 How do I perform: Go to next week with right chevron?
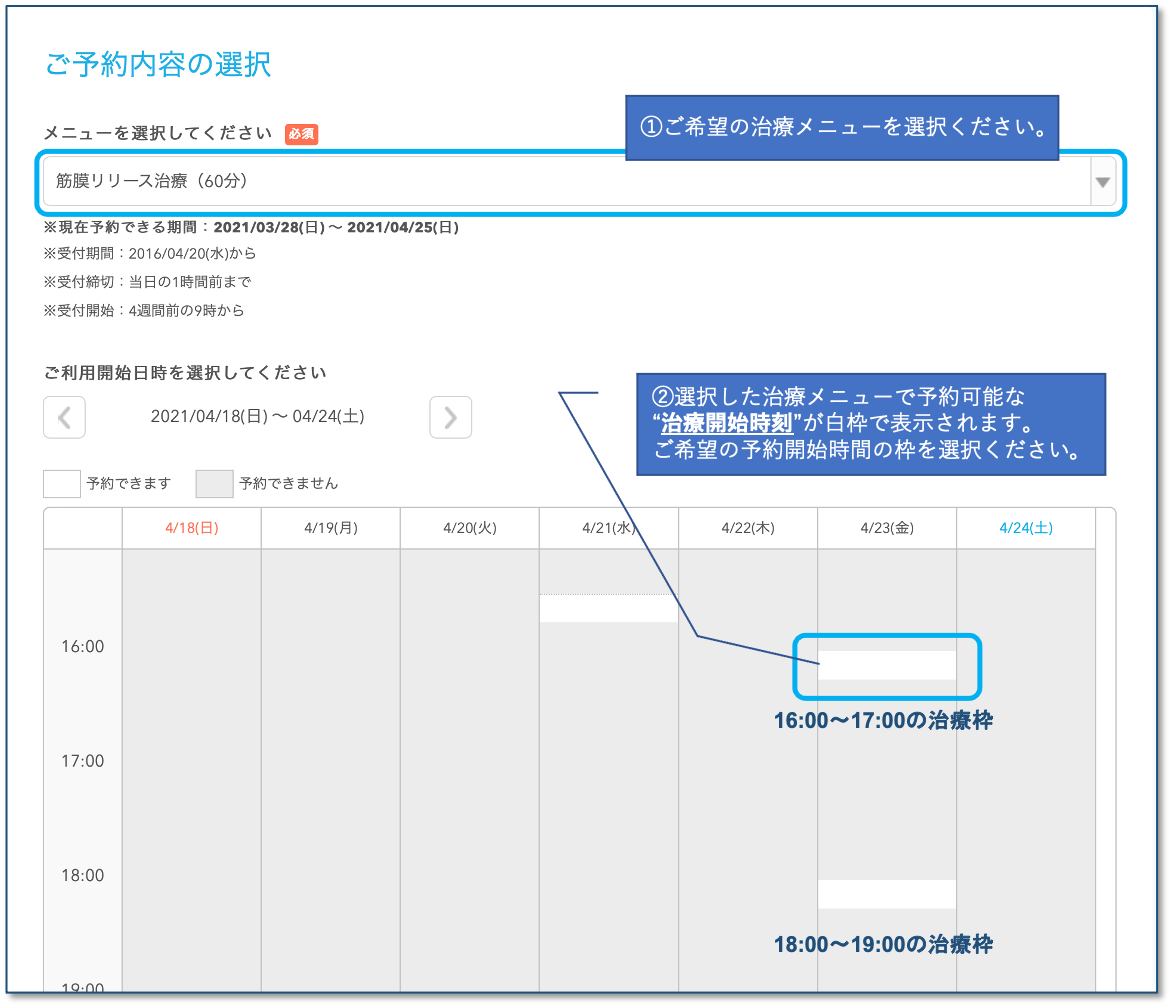(450, 417)
